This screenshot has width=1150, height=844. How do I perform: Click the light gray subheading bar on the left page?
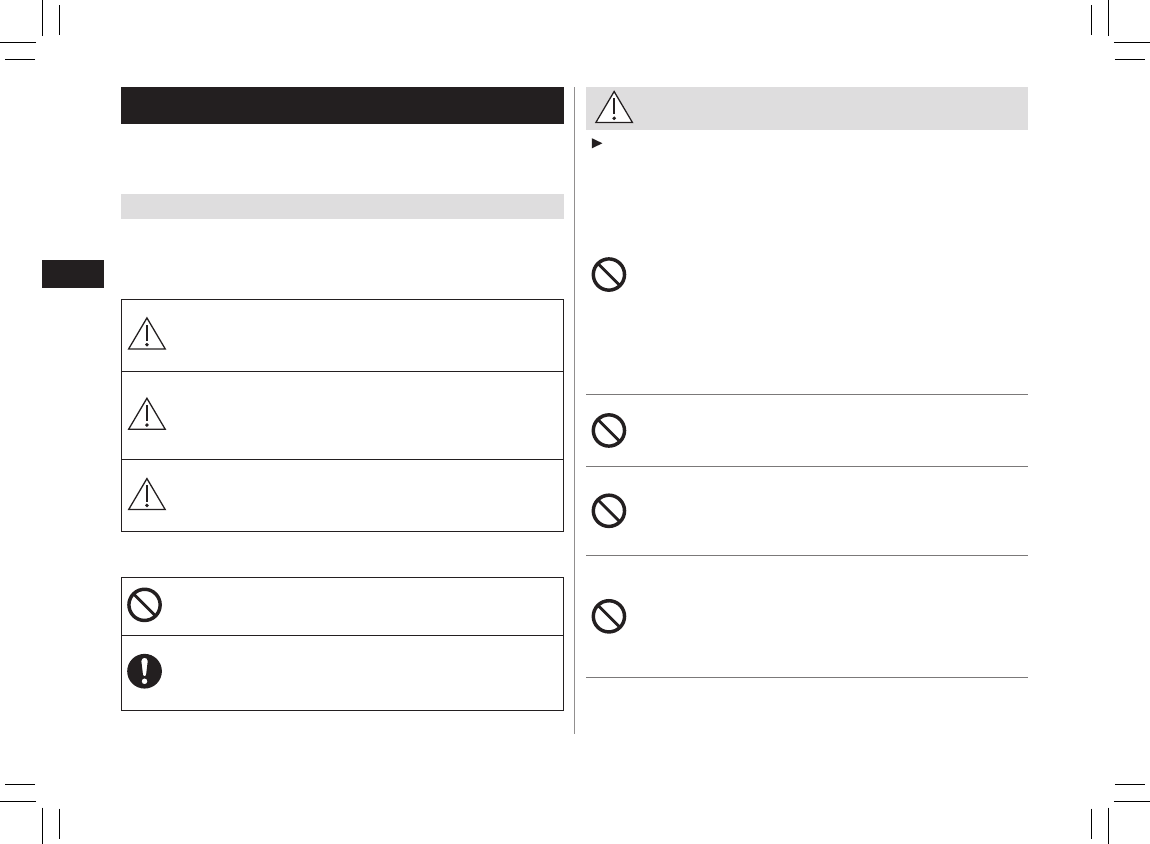[342, 206]
